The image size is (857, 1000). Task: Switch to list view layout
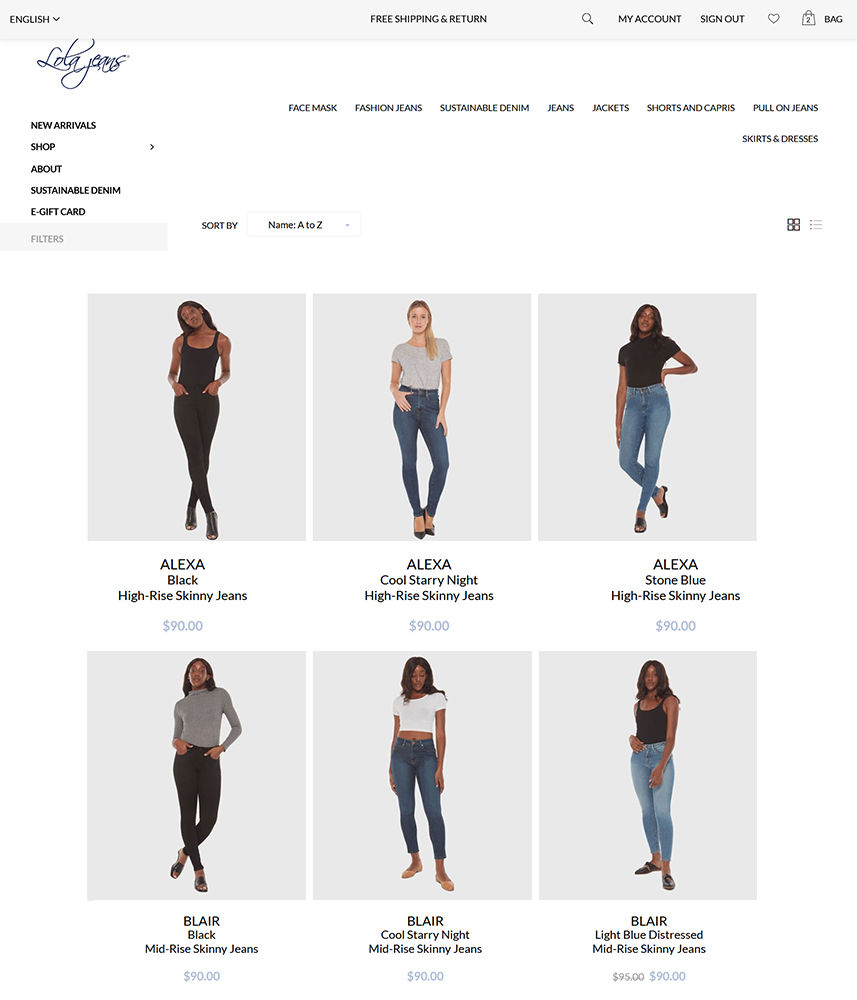[x=816, y=224]
